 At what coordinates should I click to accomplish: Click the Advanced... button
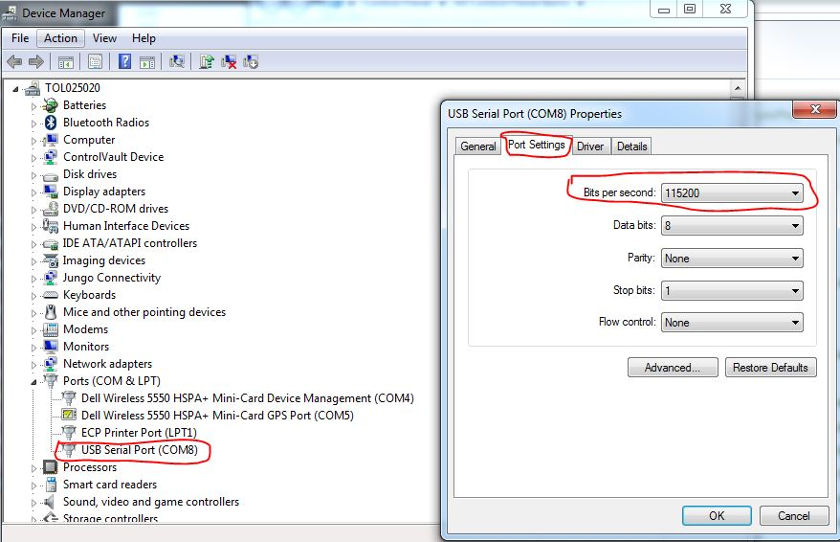tap(672, 368)
